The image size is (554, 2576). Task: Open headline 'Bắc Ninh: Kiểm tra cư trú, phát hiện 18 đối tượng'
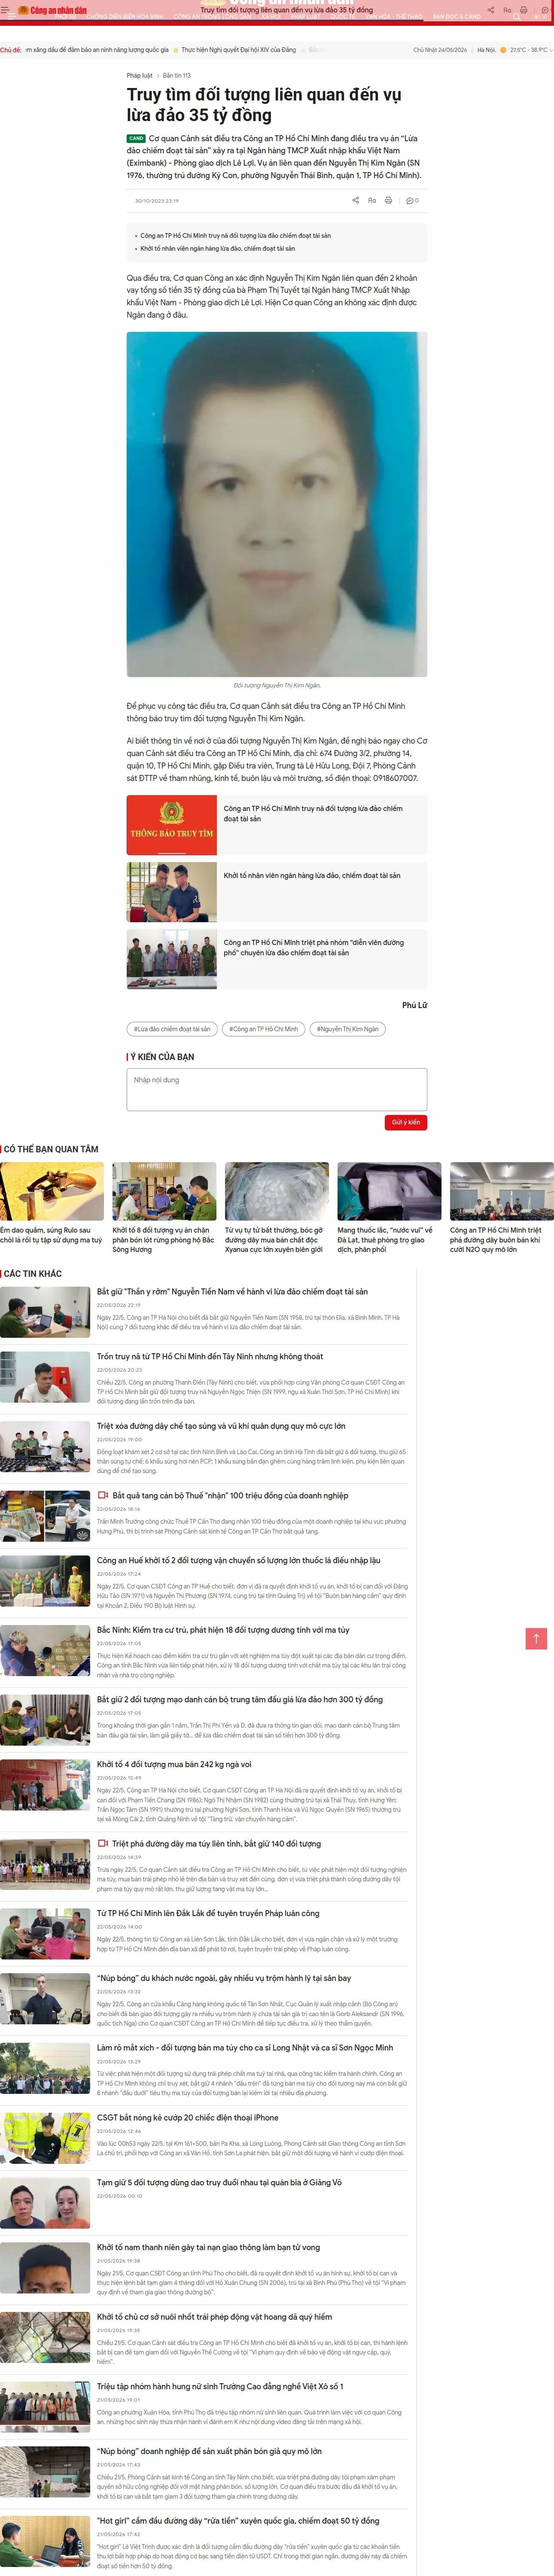click(x=223, y=1630)
